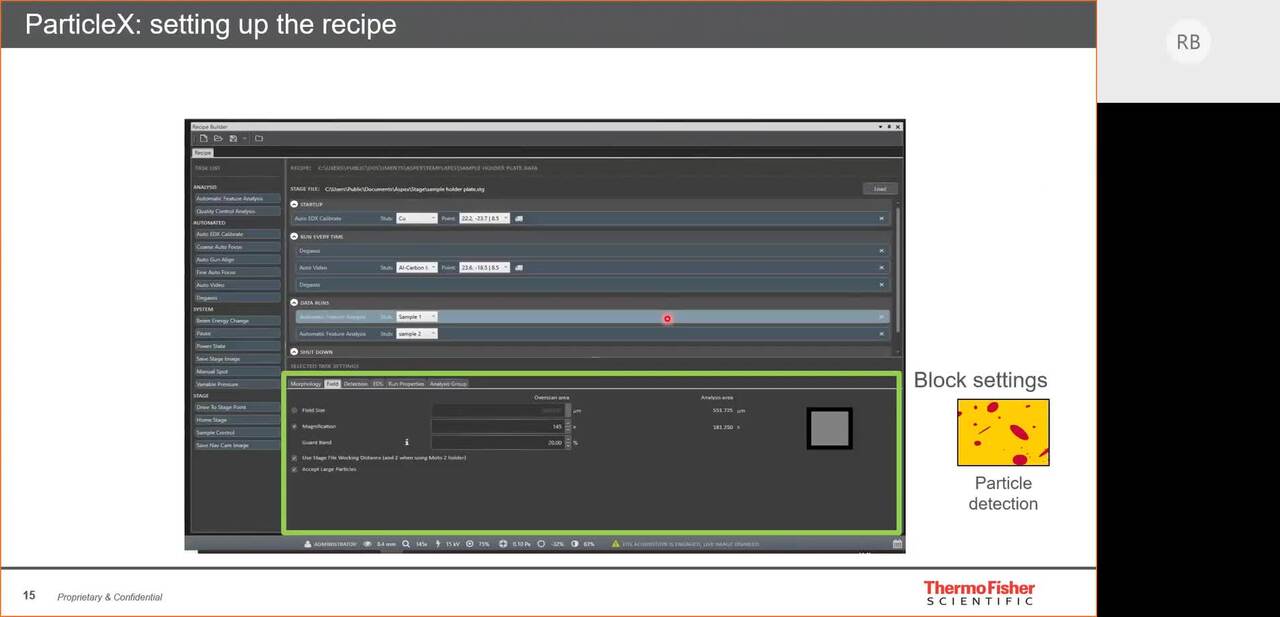The width and height of the screenshot is (1280, 617).
Task: Click the Open recipe folder toolbar icon
Action: tap(218, 138)
